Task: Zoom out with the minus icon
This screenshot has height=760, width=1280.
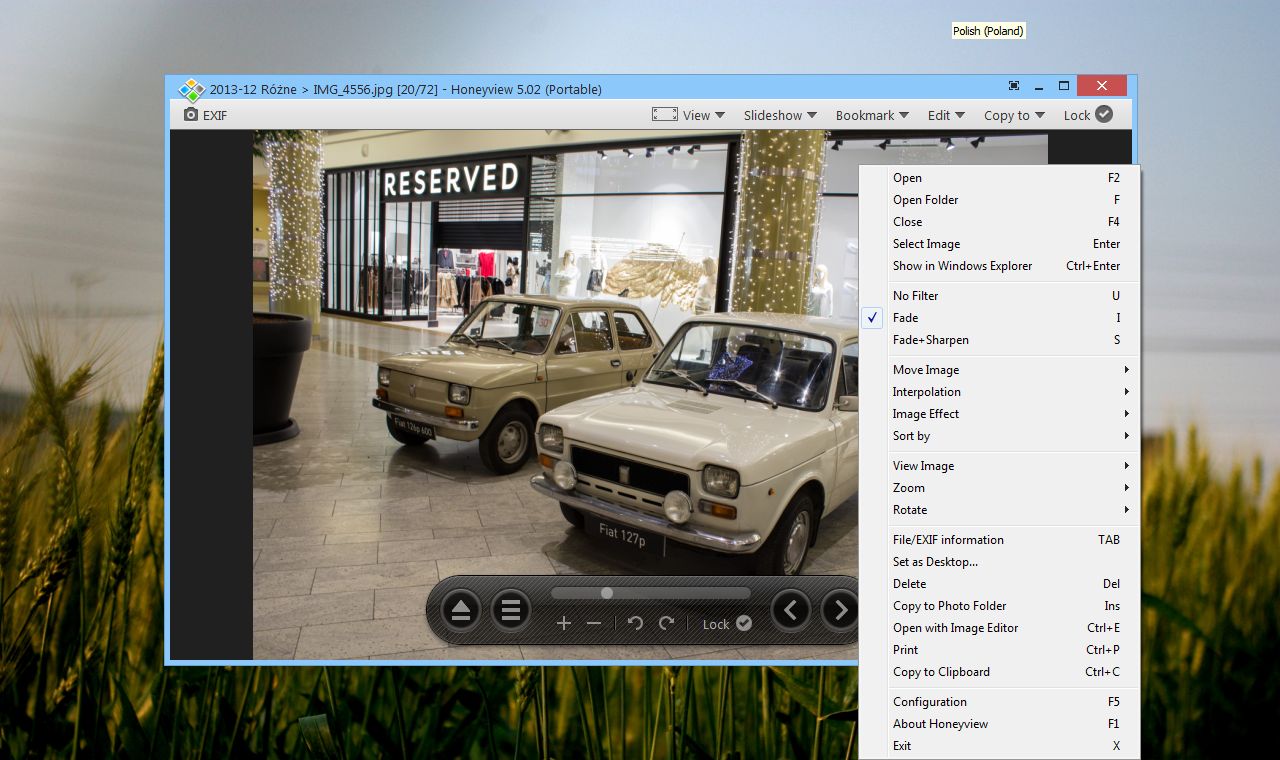Action: tap(594, 623)
